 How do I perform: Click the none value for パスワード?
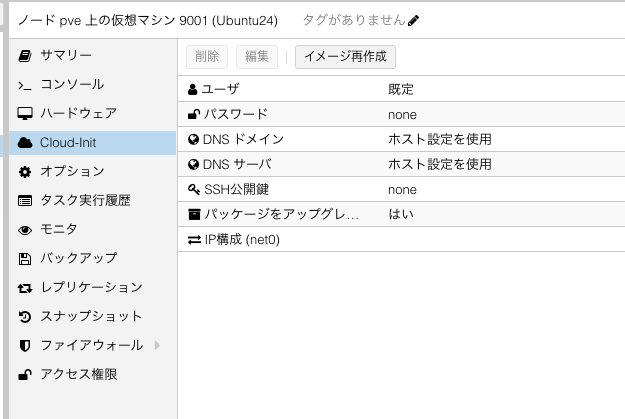(x=402, y=115)
